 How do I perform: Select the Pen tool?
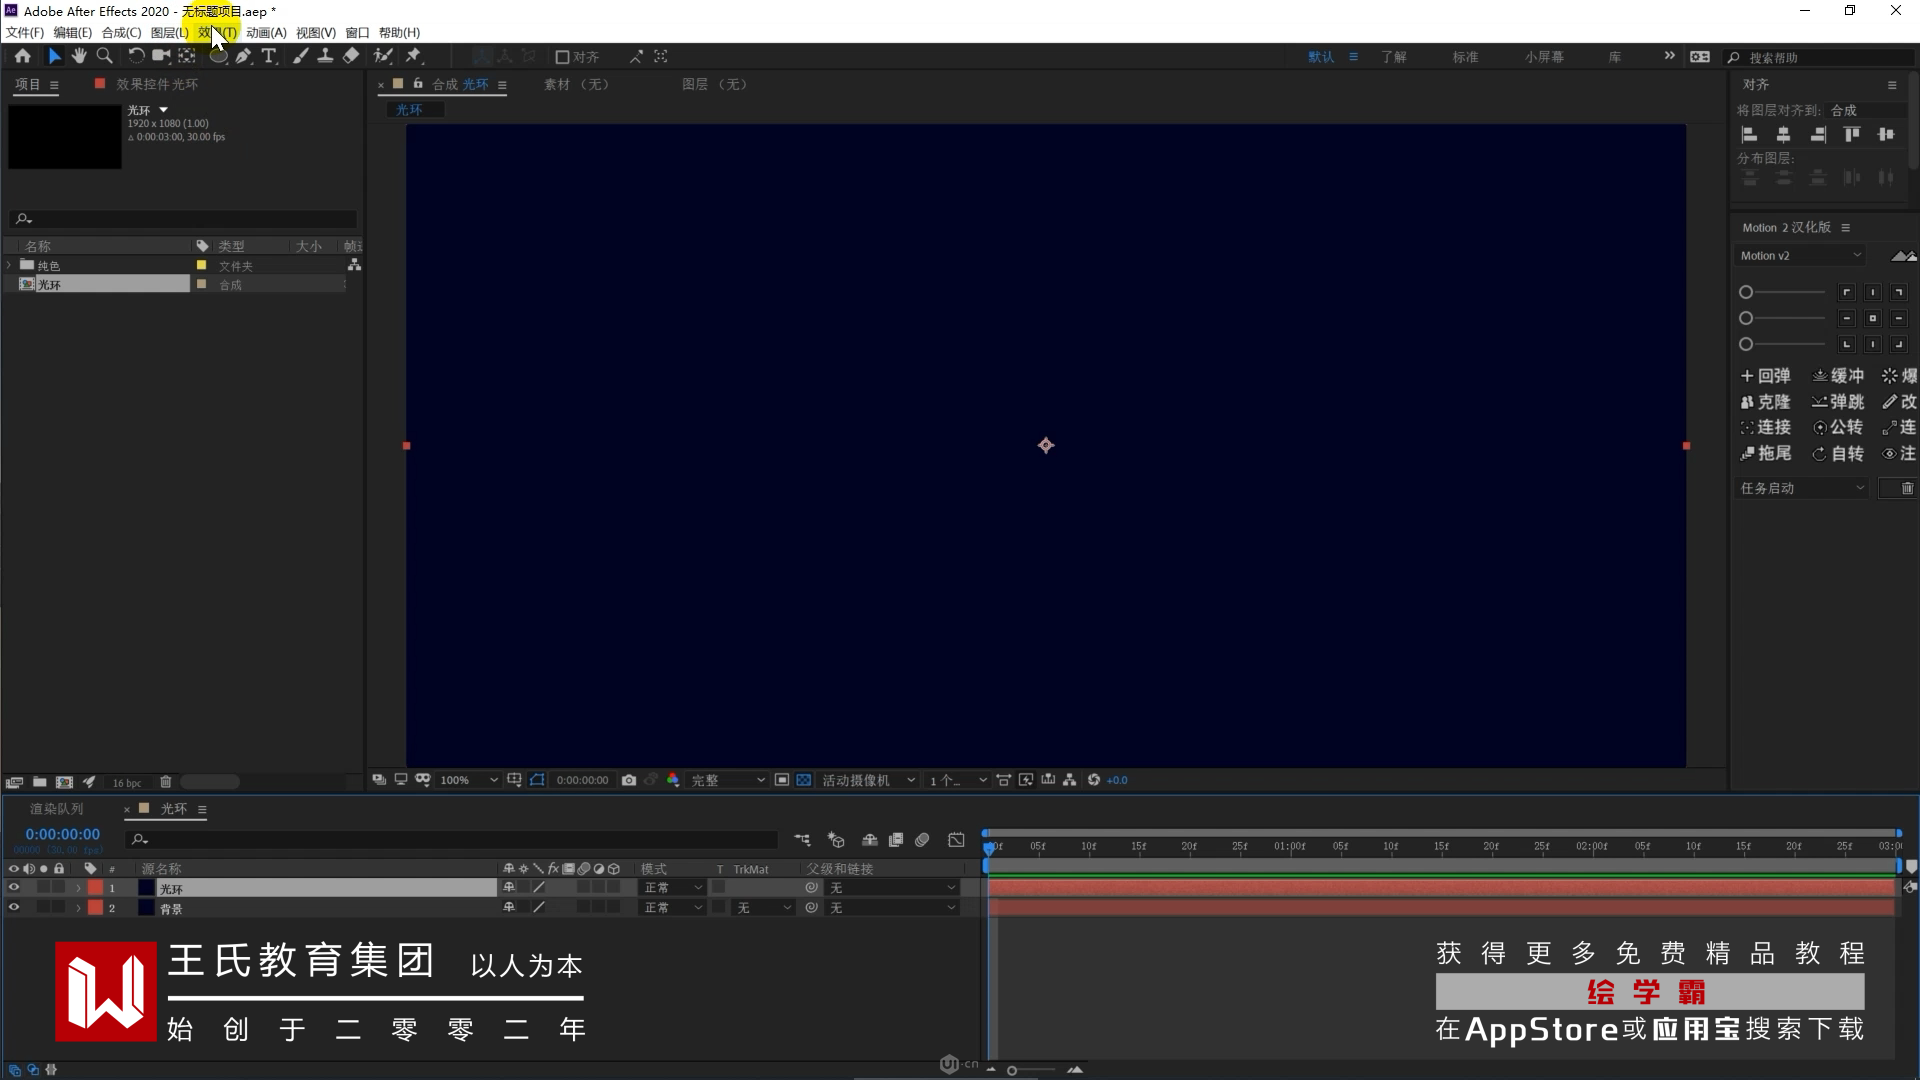(x=243, y=56)
